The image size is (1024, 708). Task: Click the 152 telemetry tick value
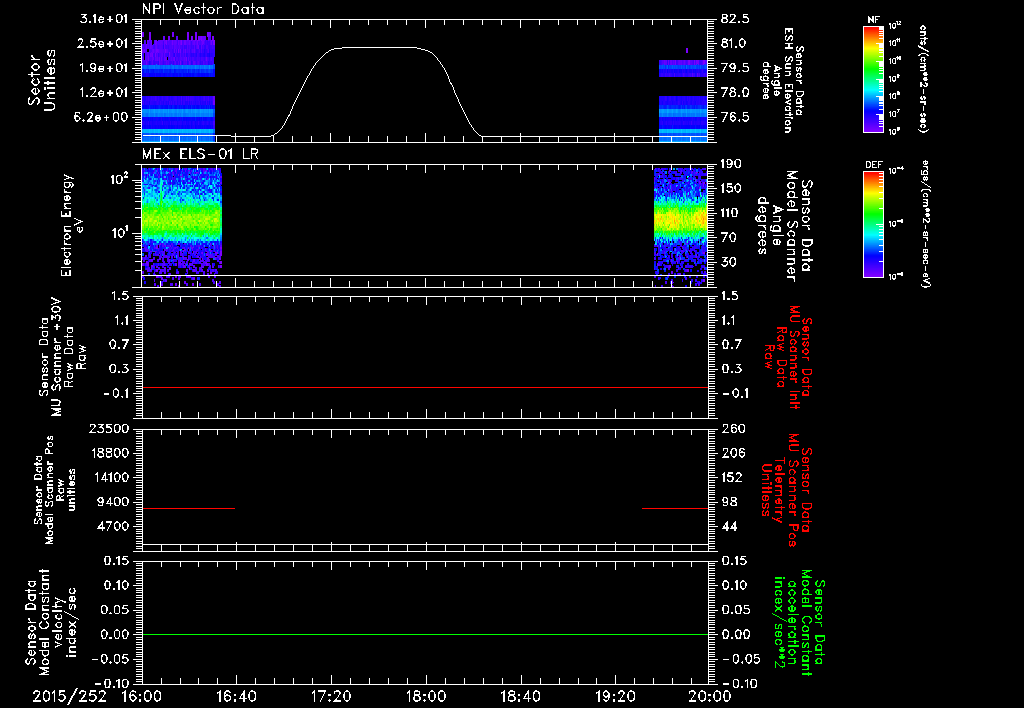(x=732, y=477)
